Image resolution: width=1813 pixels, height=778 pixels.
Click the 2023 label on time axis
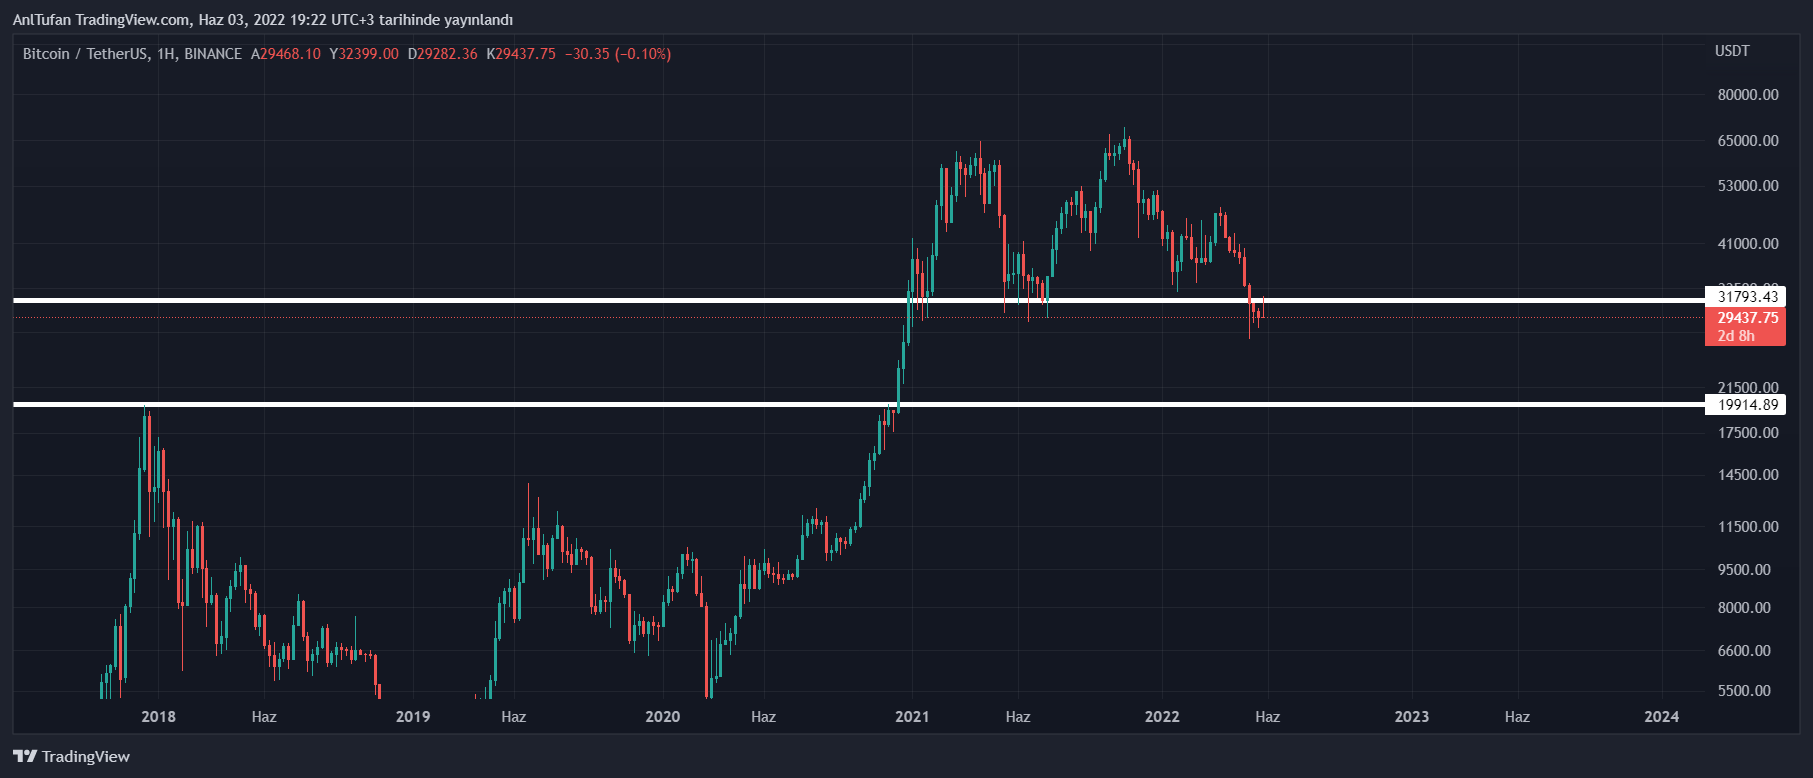1411,716
